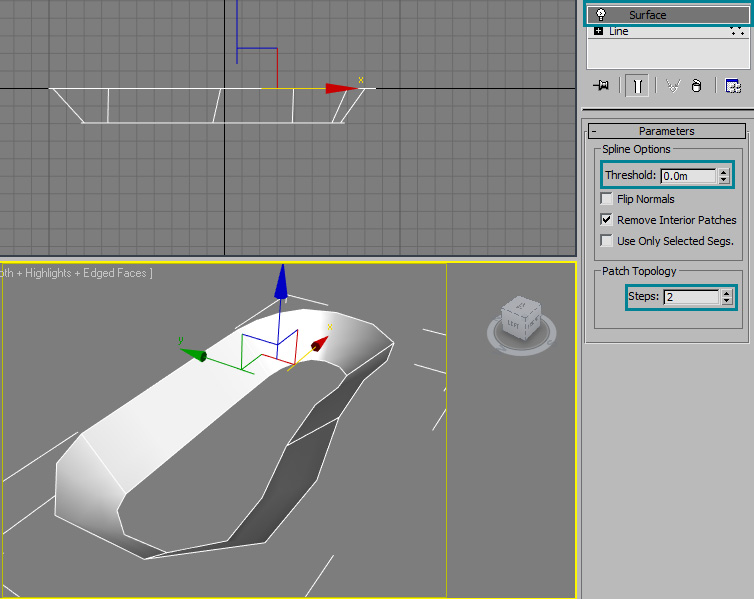Toggle lightbulb icon of Surface modifier
Viewport: 754px width, 599px height.
[x=600, y=15]
